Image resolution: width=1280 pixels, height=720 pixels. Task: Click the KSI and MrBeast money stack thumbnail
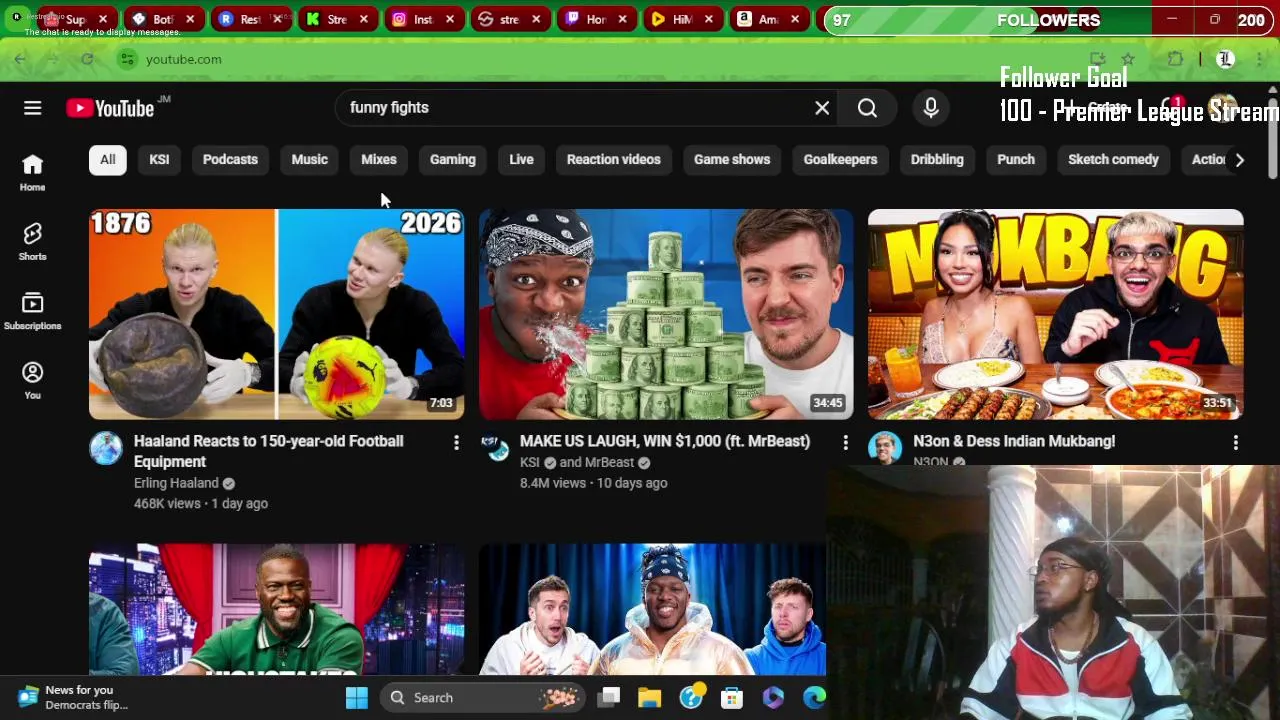click(x=666, y=314)
